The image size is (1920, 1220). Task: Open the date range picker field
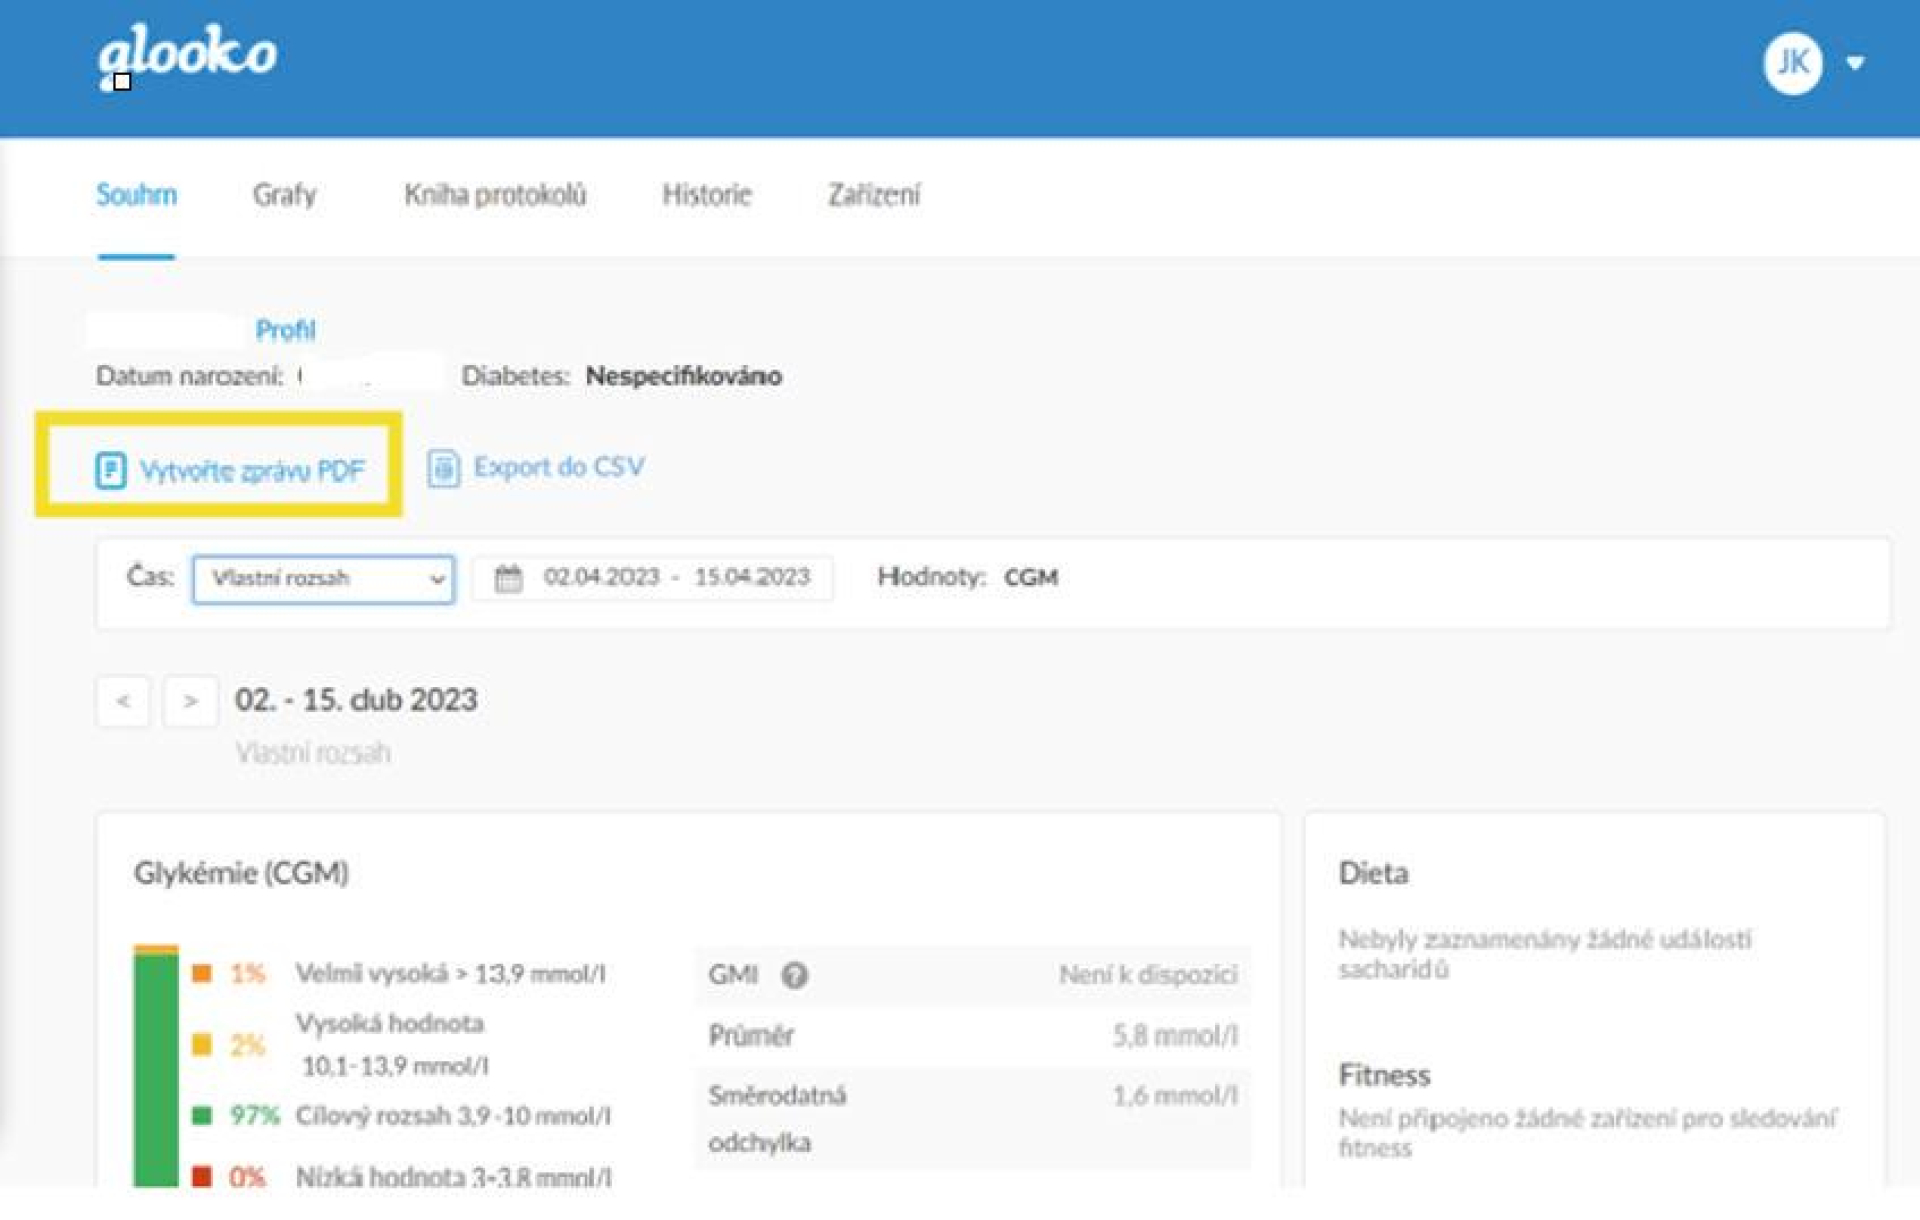click(x=675, y=578)
